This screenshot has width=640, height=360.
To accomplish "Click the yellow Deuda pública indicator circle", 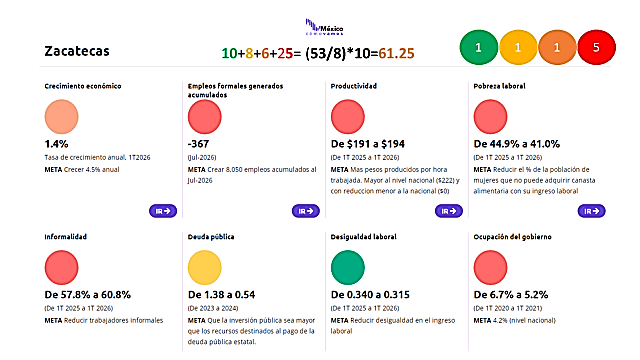I will click(x=204, y=267).
